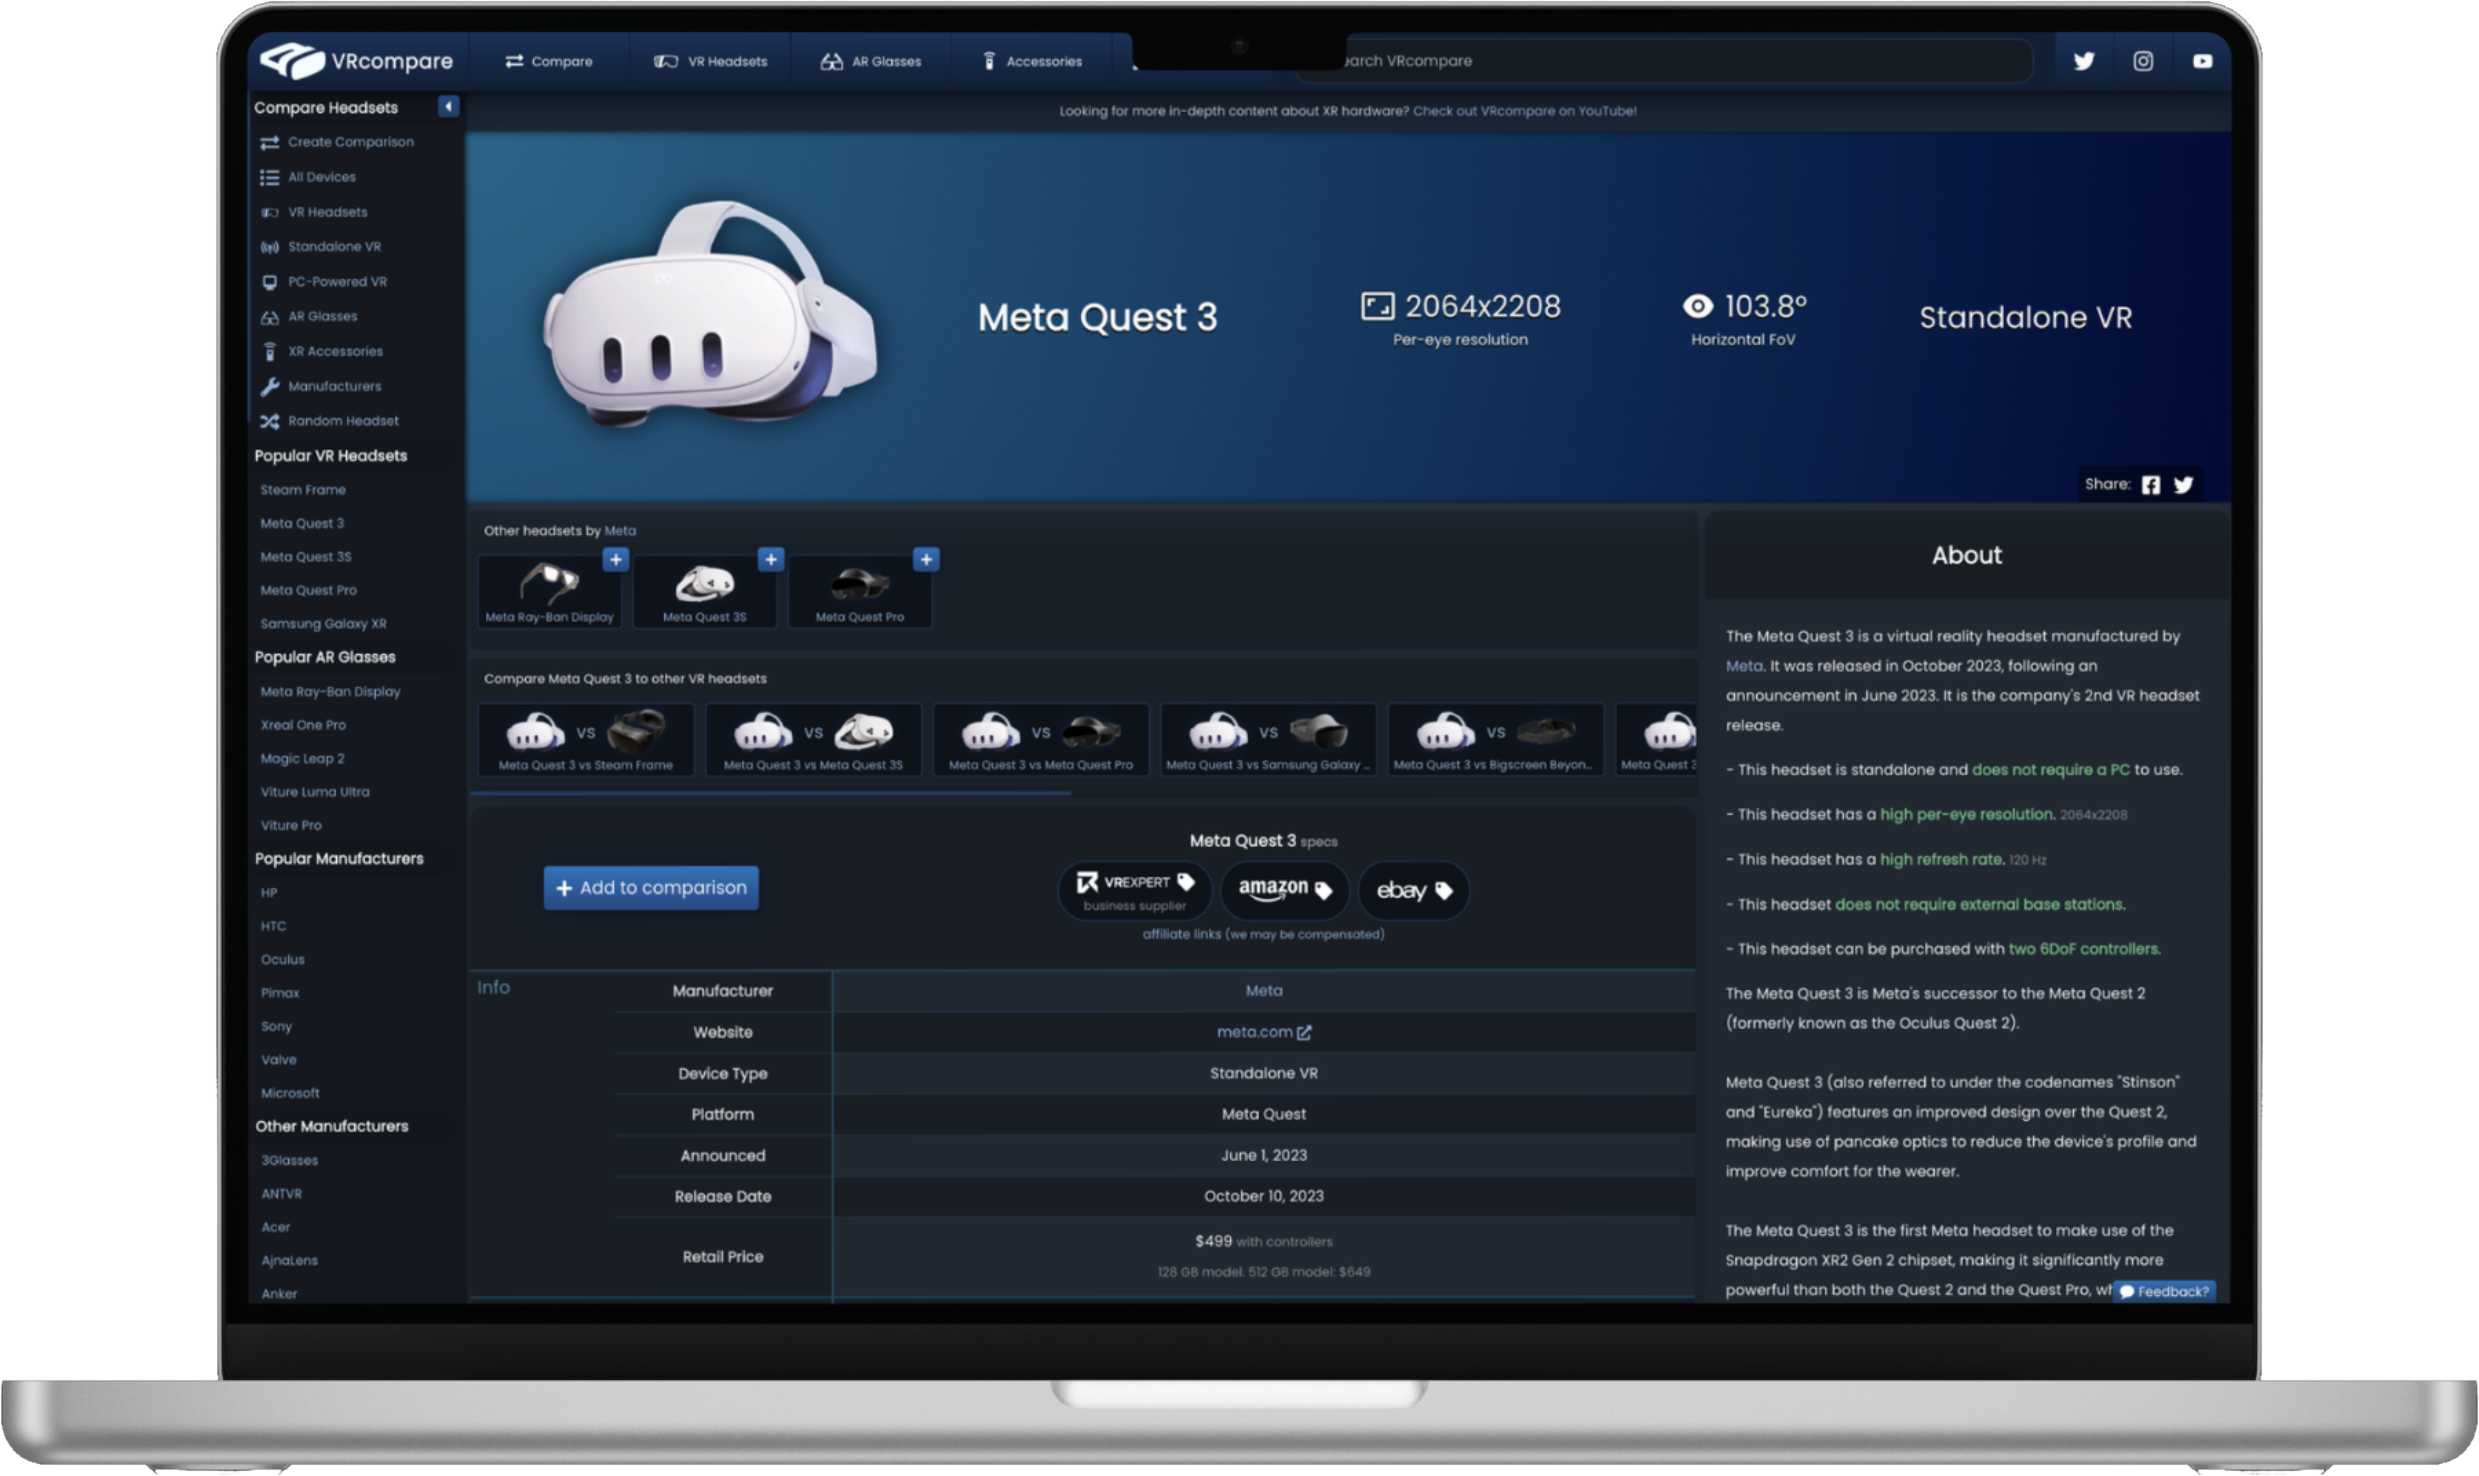Viewport: 2479px width, 1476px height.
Task: Share page on Facebook icon
Action: pos(2151,485)
